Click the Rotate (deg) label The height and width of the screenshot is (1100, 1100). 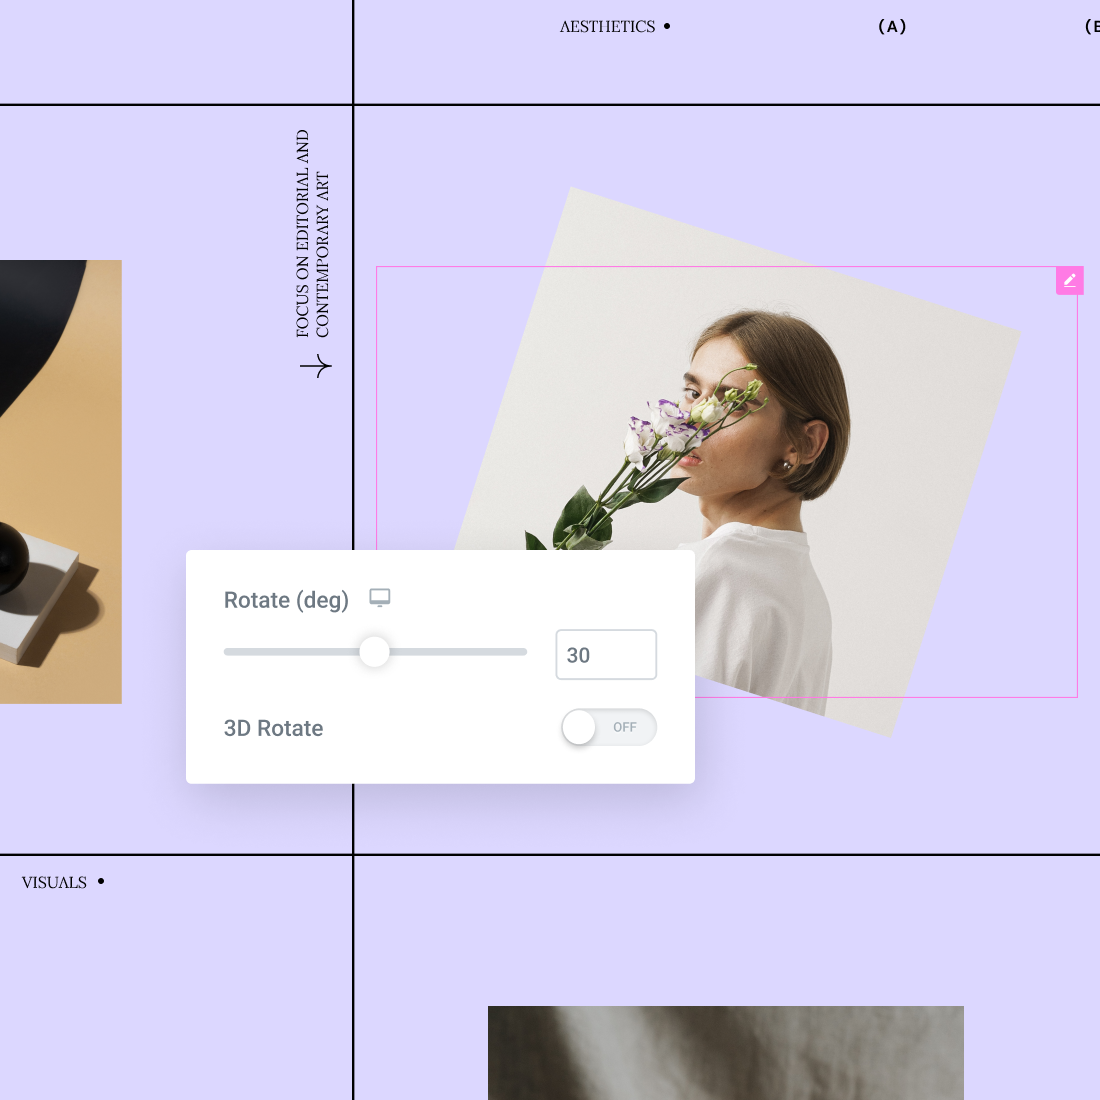pyautogui.click(x=286, y=600)
